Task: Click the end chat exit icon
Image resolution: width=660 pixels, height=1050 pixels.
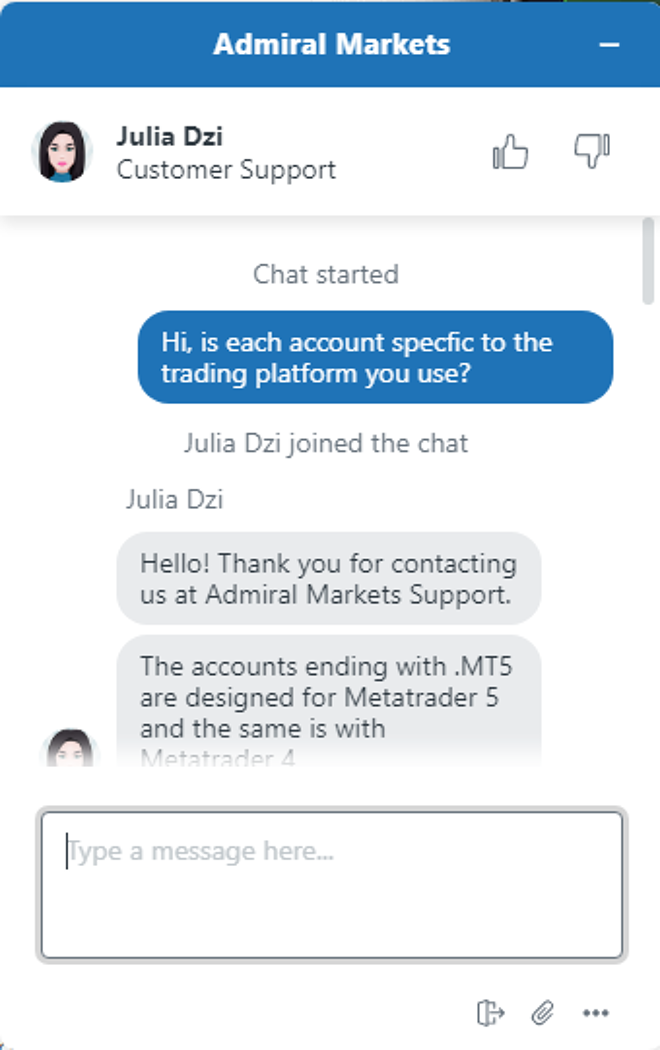Action: 490,1013
